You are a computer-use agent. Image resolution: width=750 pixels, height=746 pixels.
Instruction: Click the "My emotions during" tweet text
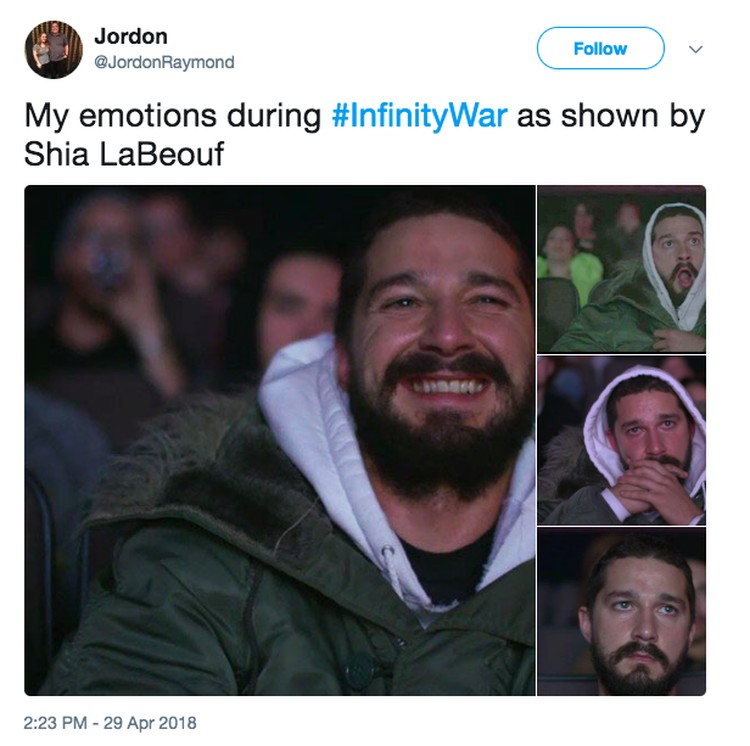(x=173, y=116)
